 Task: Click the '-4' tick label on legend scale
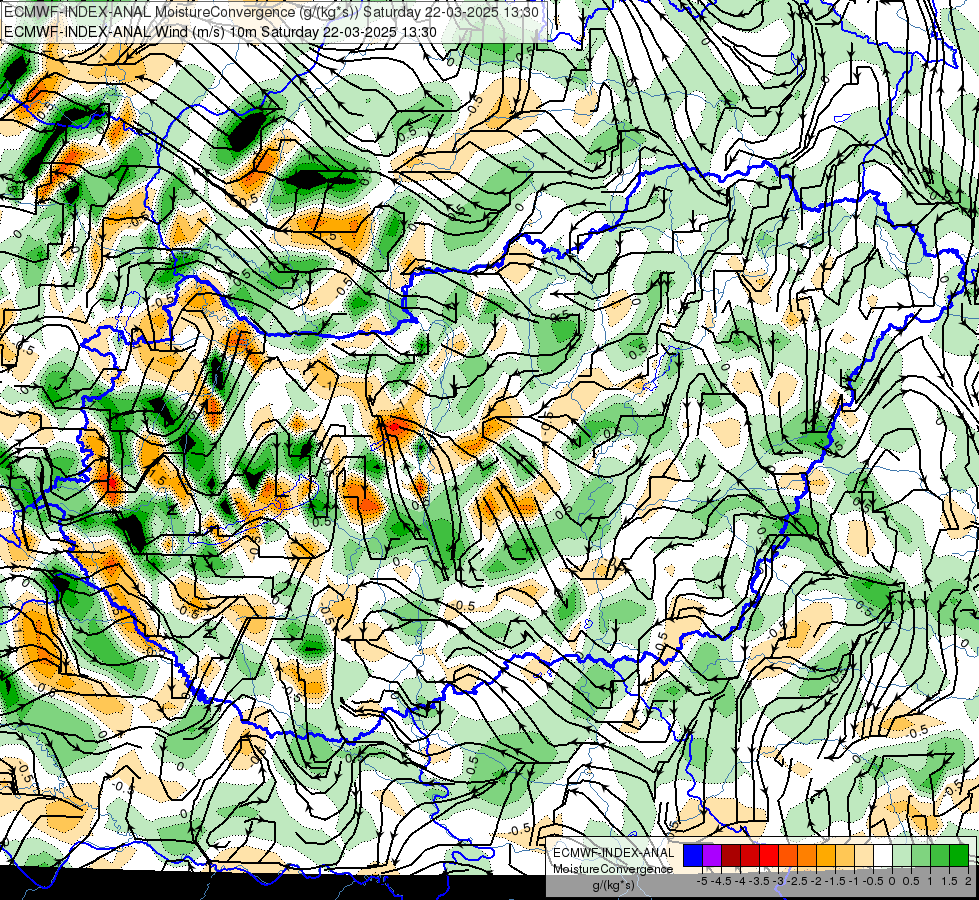click(x=740, y=881)
